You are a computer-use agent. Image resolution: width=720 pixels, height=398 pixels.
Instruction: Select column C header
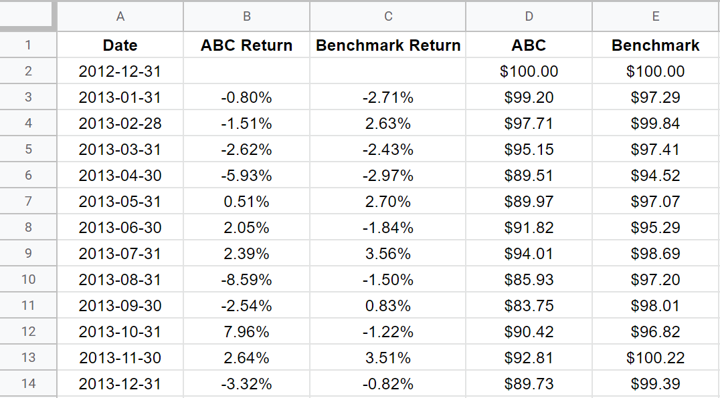click(x=388, y=17)
